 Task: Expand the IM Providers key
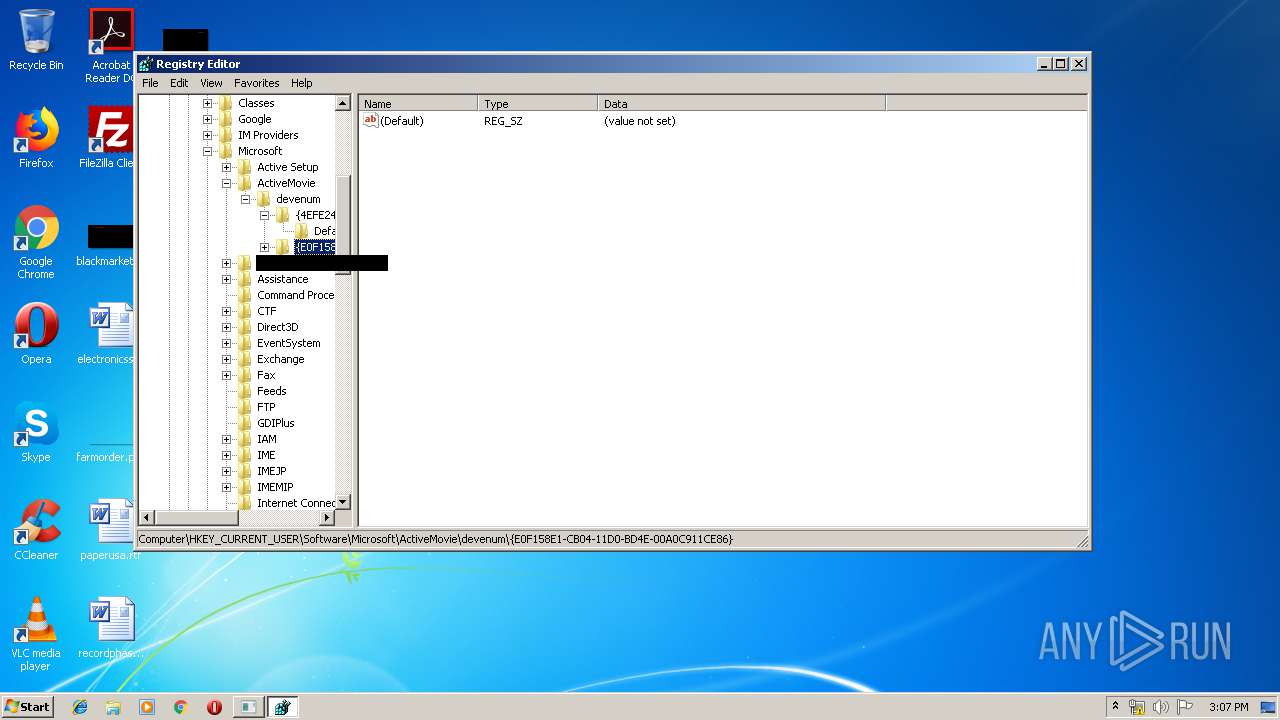[207, 135]
